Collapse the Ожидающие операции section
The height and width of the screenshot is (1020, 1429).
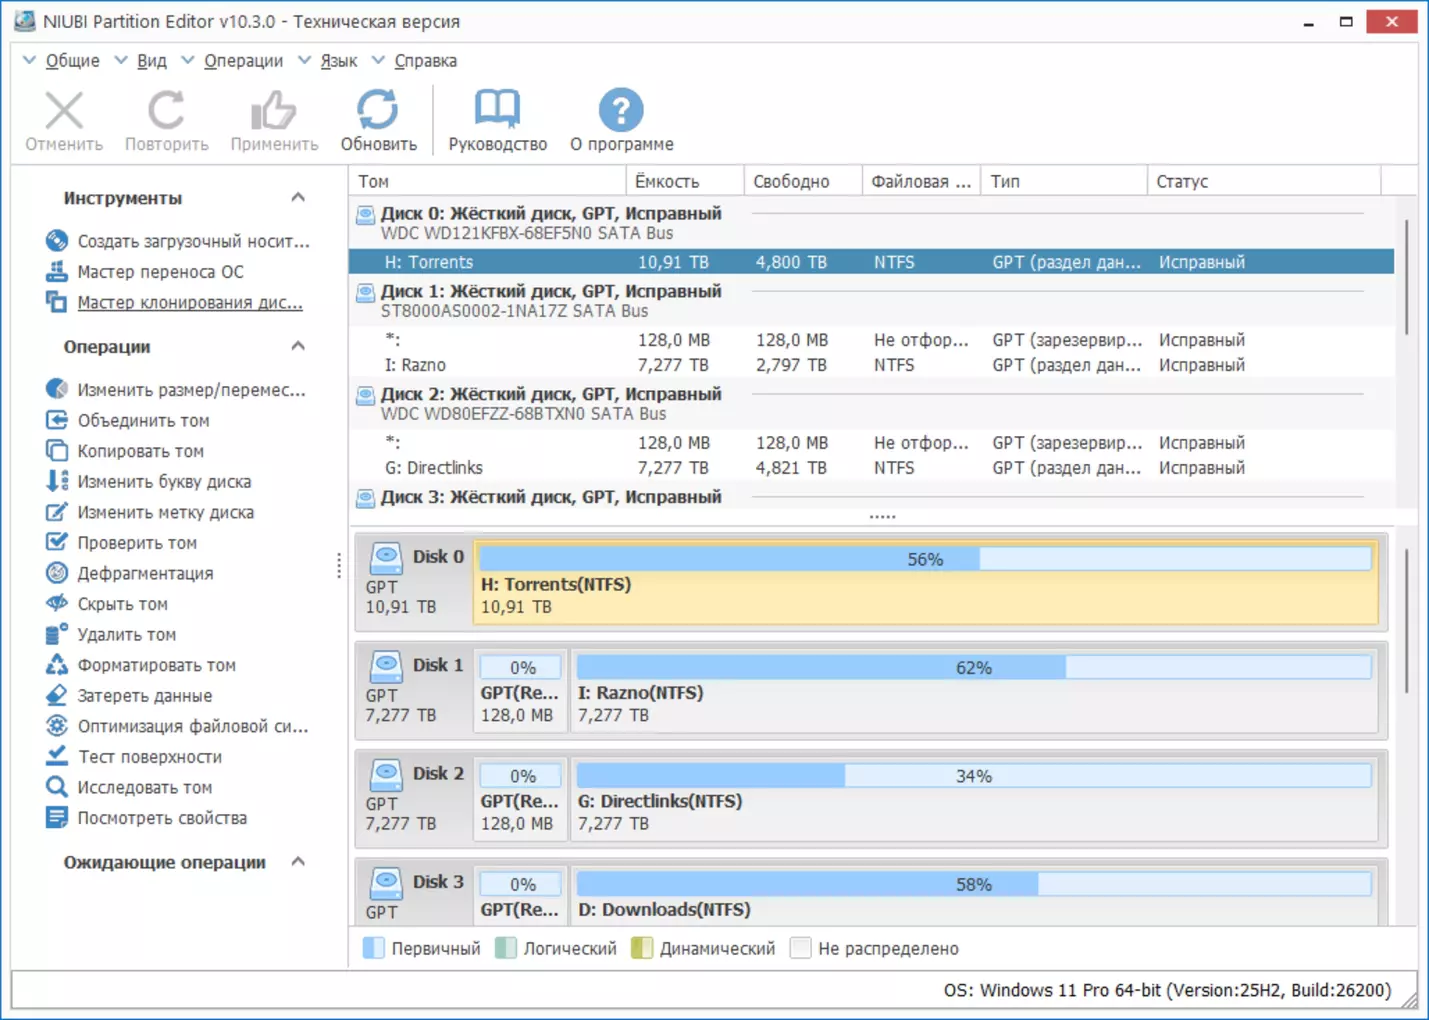298,862
